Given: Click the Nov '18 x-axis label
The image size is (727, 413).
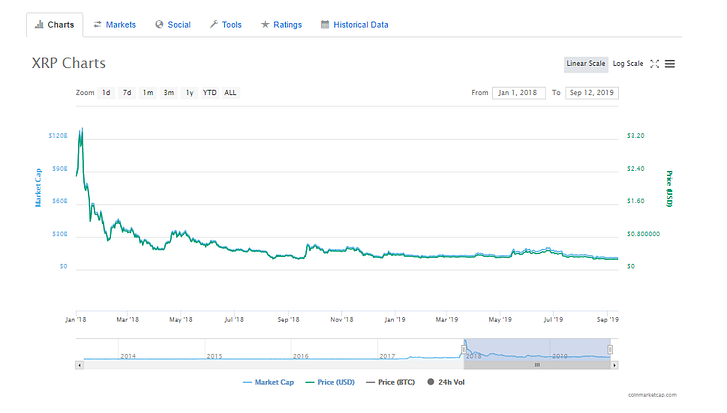Looking at the screenshot, I should pos(342,319).
